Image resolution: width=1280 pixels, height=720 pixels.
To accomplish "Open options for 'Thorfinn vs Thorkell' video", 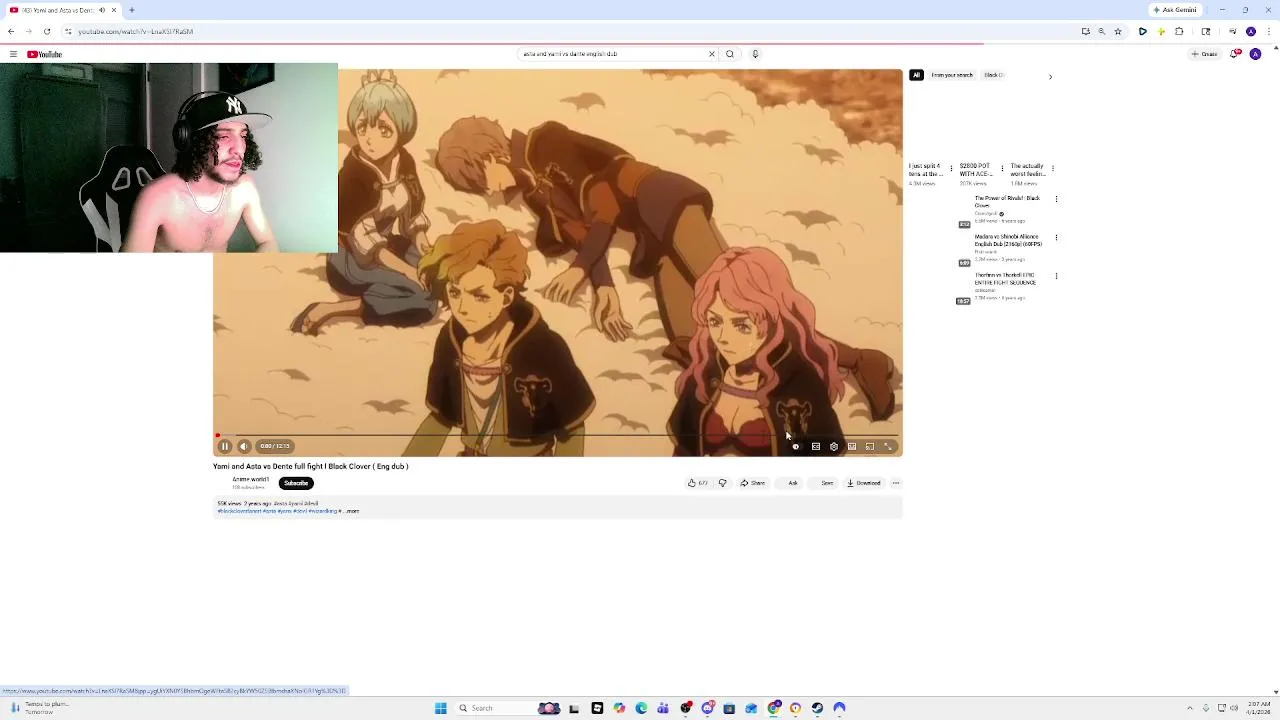I will (x=1056, y=276).
